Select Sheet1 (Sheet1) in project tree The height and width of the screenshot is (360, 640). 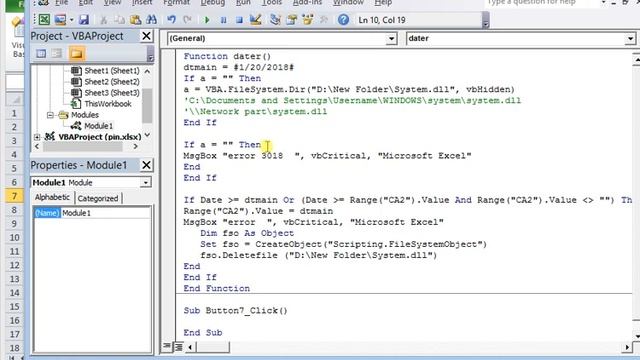(111, 71)
